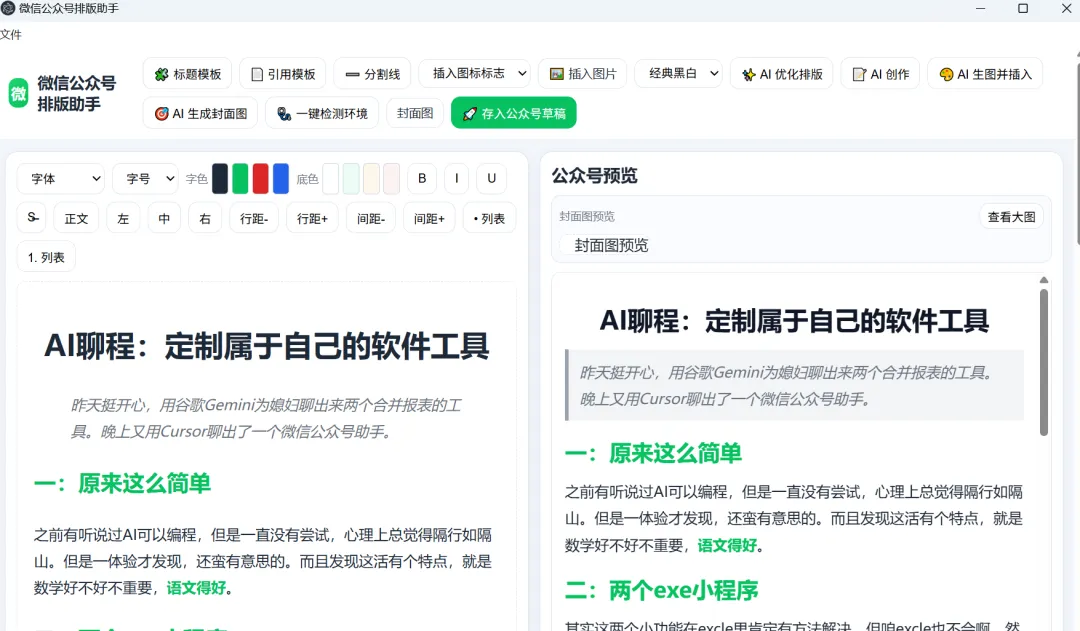
Task: Click preview scrollbar up arrow
Action: 1043,280
